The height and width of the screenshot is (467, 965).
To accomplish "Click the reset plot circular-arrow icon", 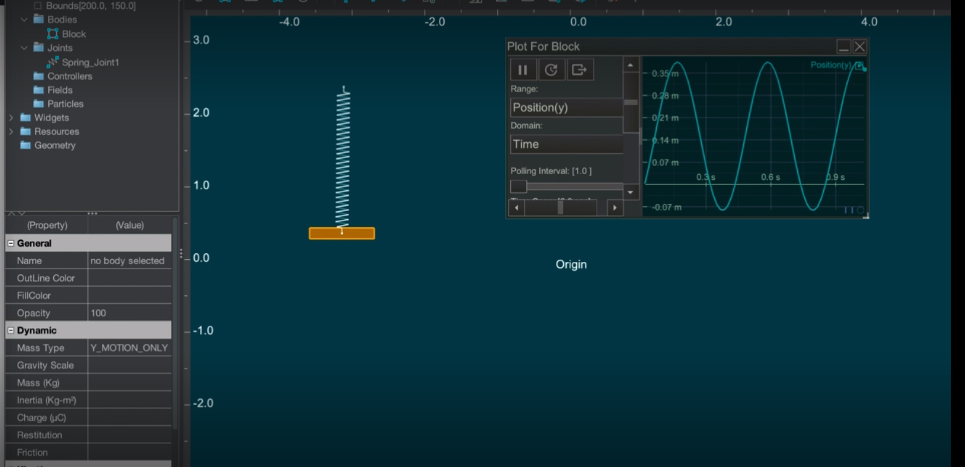I will coord(551,70).
